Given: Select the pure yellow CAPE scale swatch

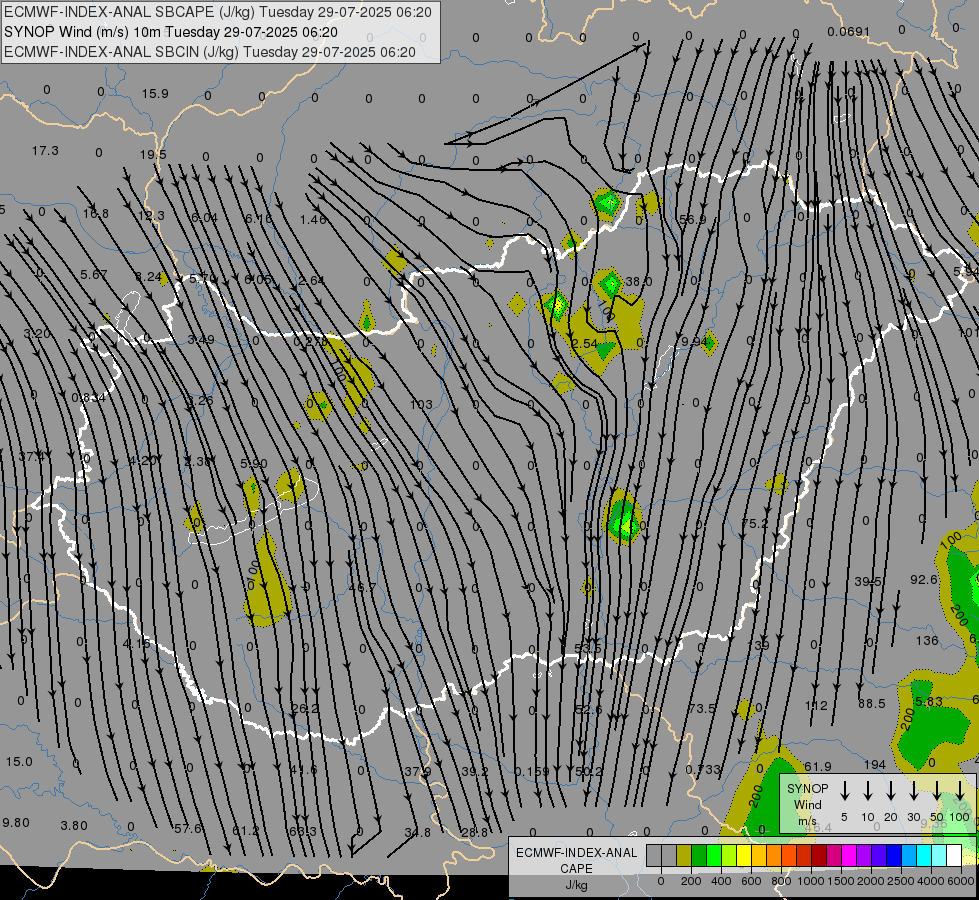Looking at the screenshot, I should coord(744,856).
